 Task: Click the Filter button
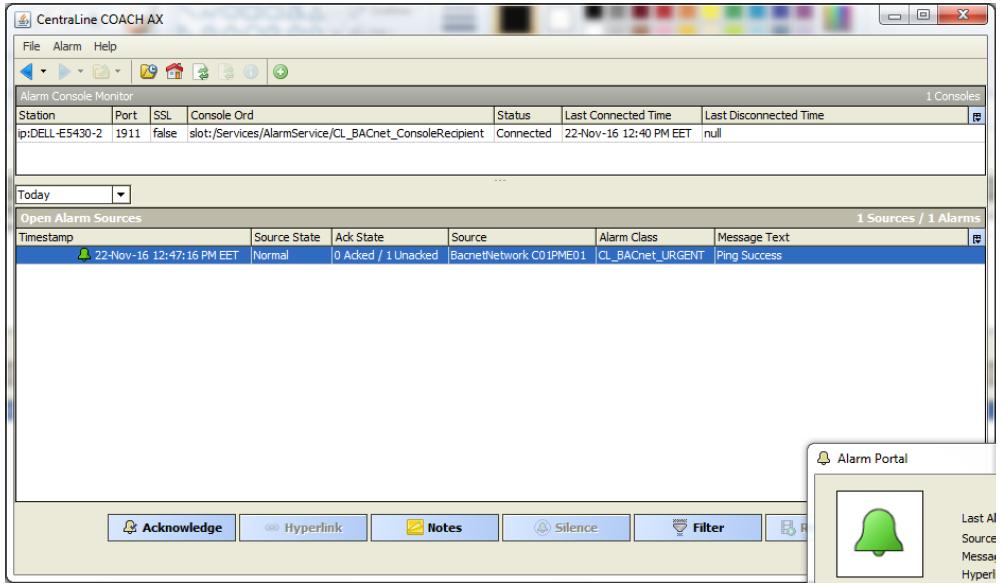click(x=698, y=528)
